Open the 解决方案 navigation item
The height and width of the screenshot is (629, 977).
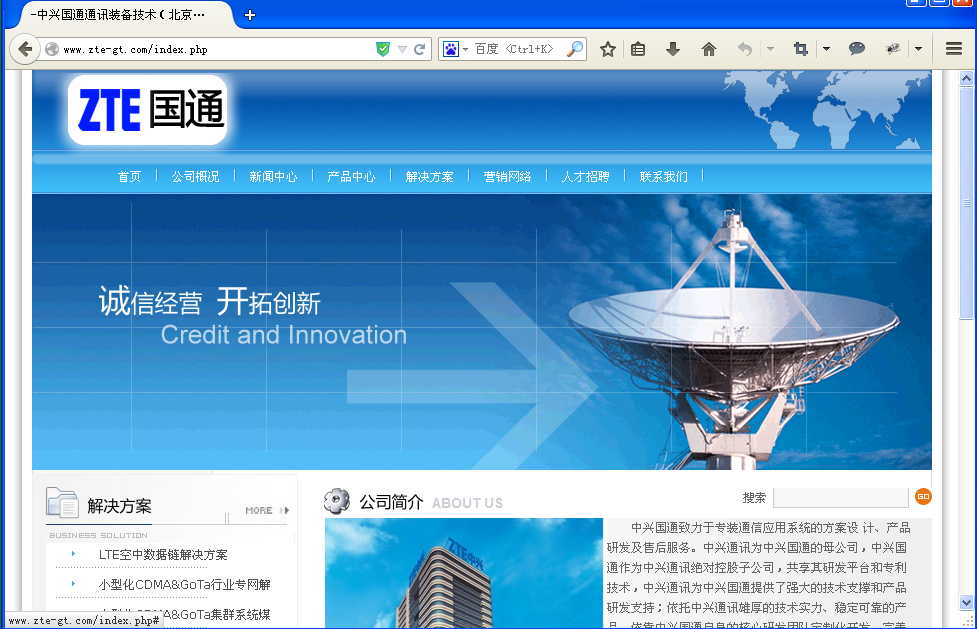429,176
